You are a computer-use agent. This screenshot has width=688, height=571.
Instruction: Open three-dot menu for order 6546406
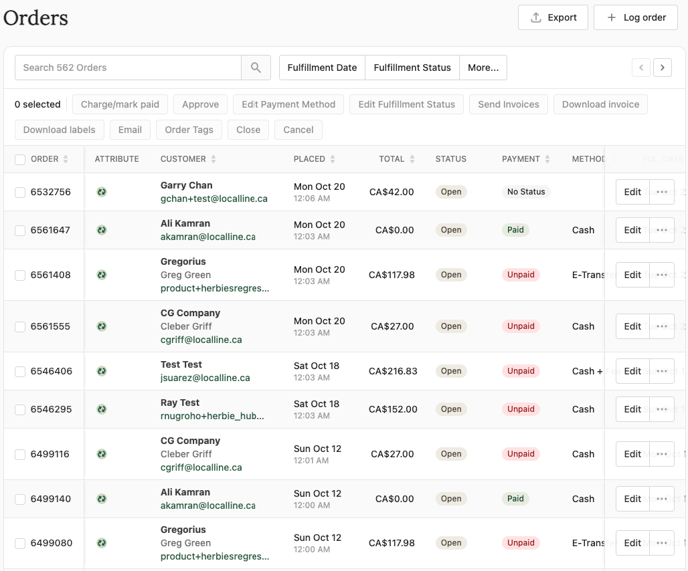[661, 371]
